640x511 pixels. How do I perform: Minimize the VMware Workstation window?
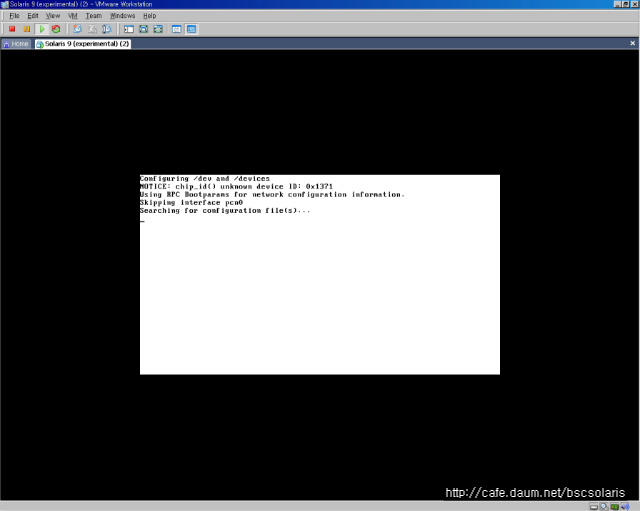[617, 4]
